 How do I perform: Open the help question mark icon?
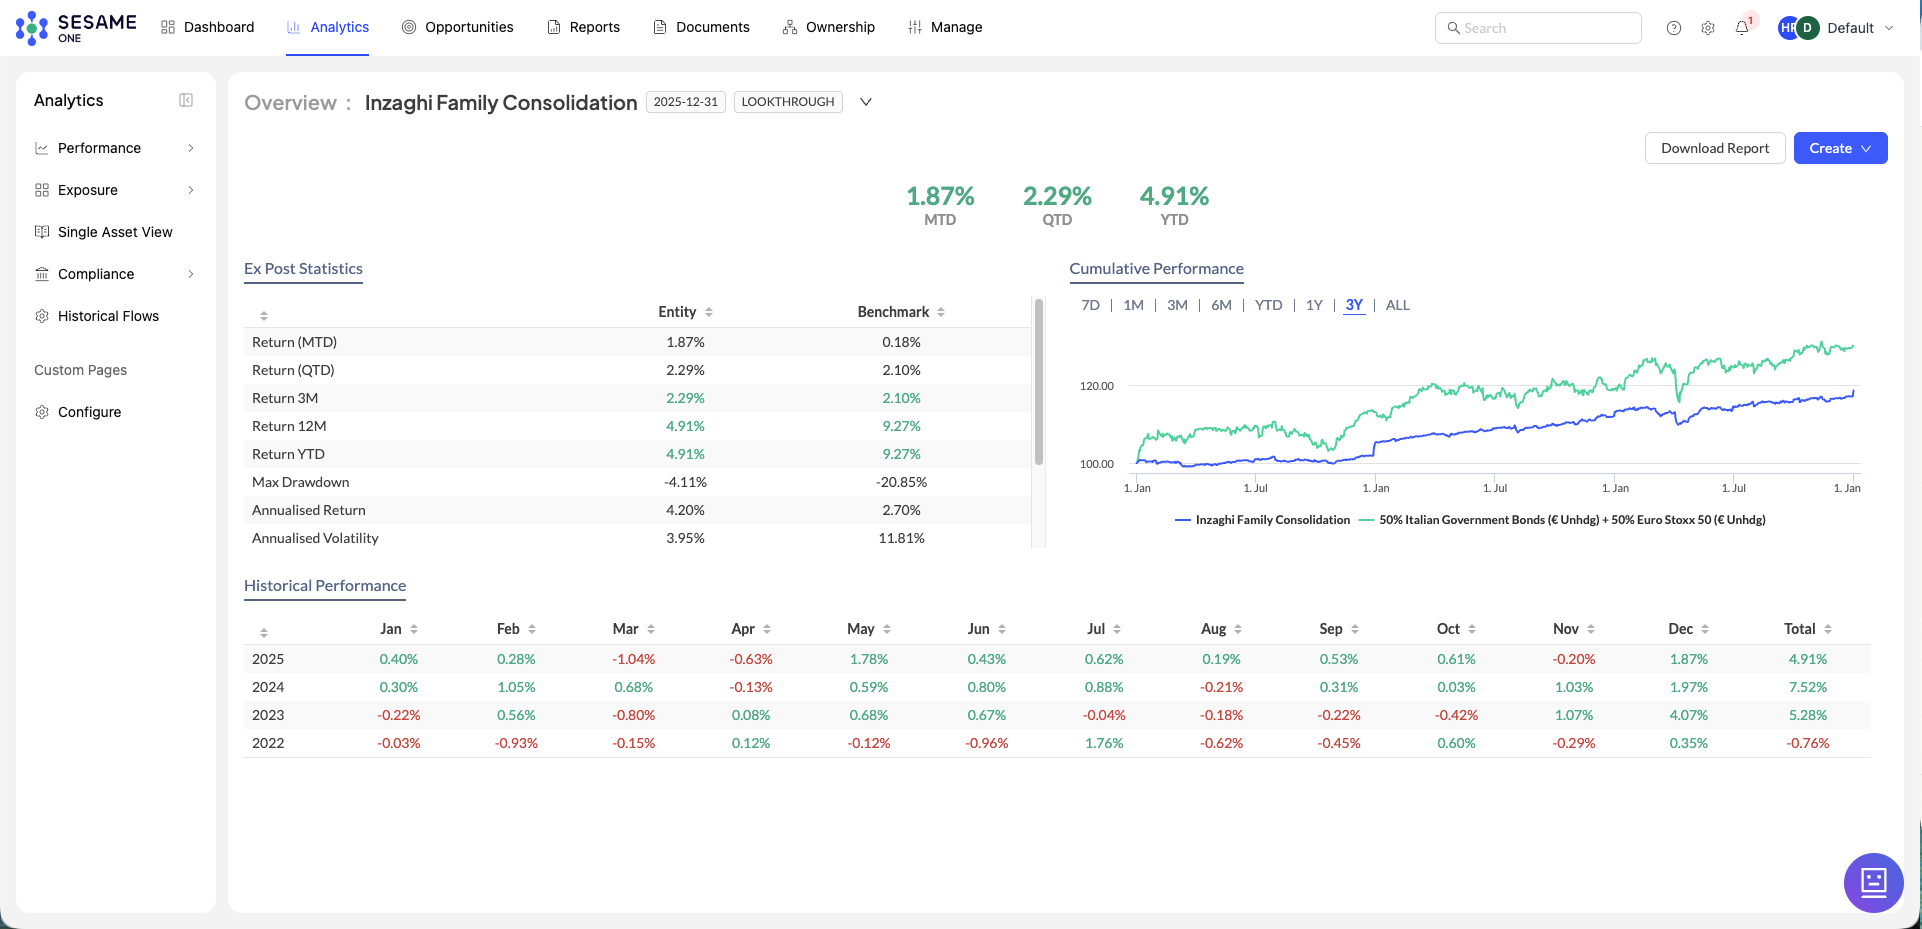pos(1674,28)
